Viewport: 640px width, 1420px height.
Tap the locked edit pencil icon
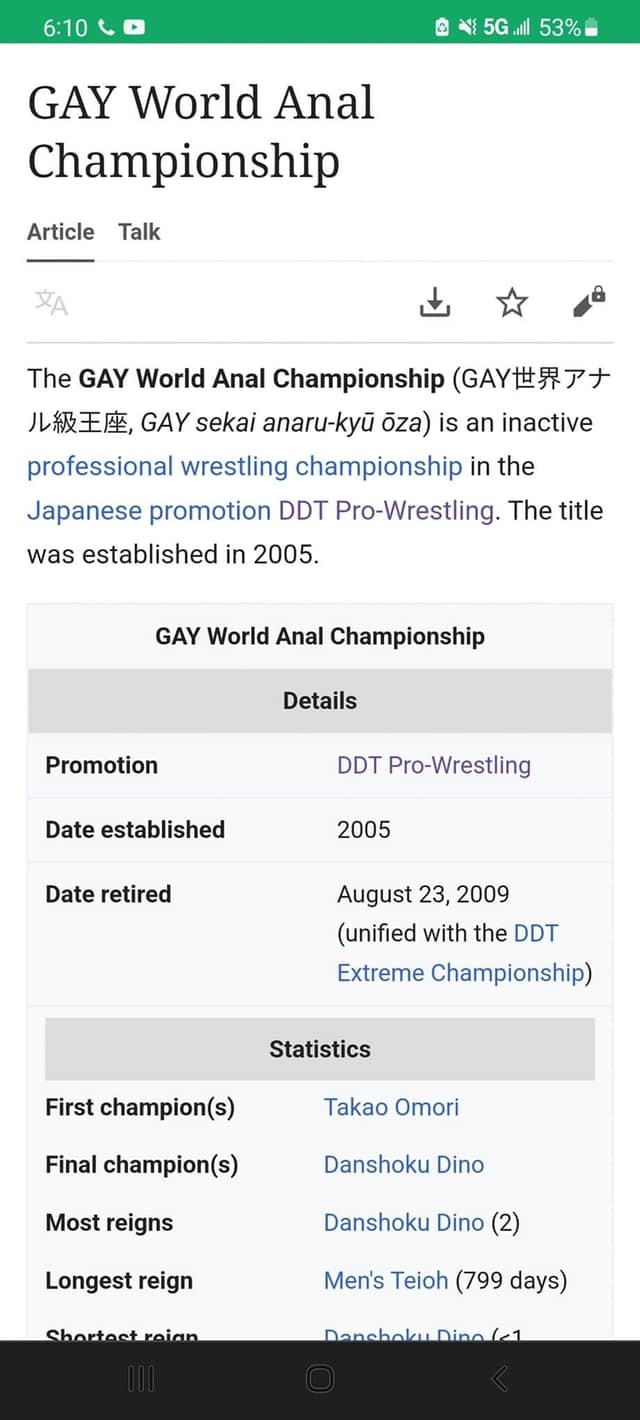589,302
